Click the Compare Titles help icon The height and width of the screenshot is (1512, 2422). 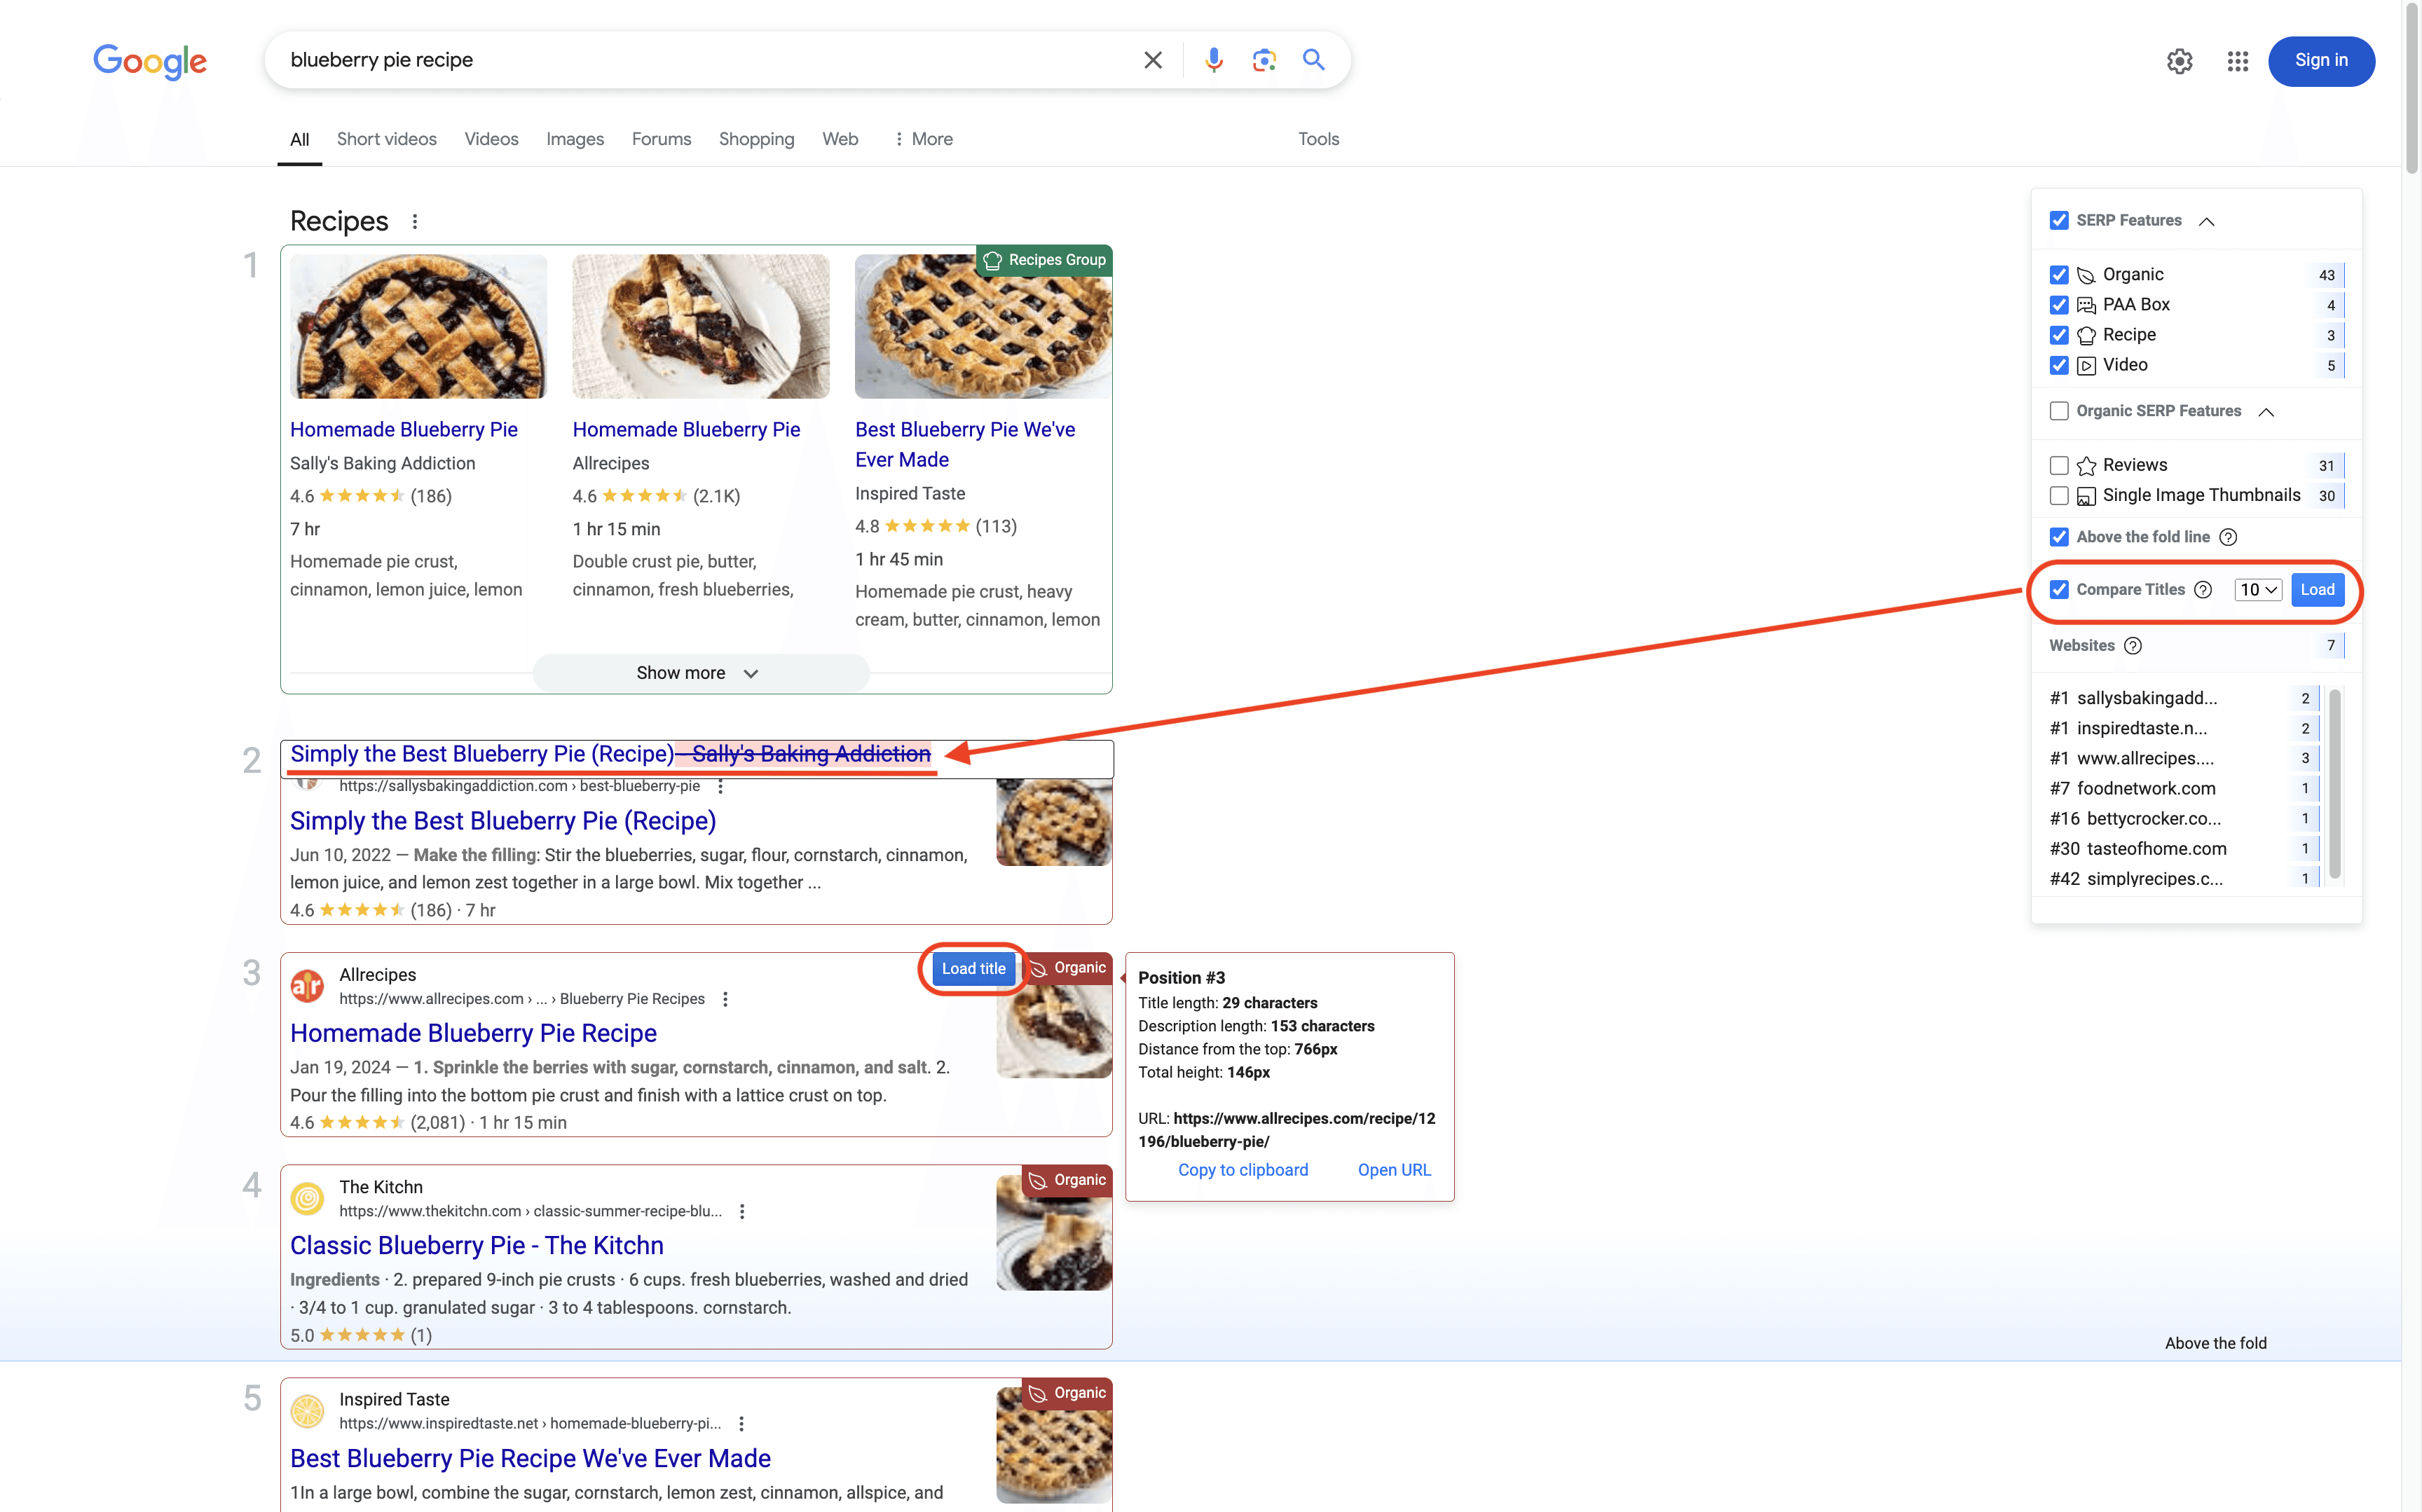click(2203, 590)
